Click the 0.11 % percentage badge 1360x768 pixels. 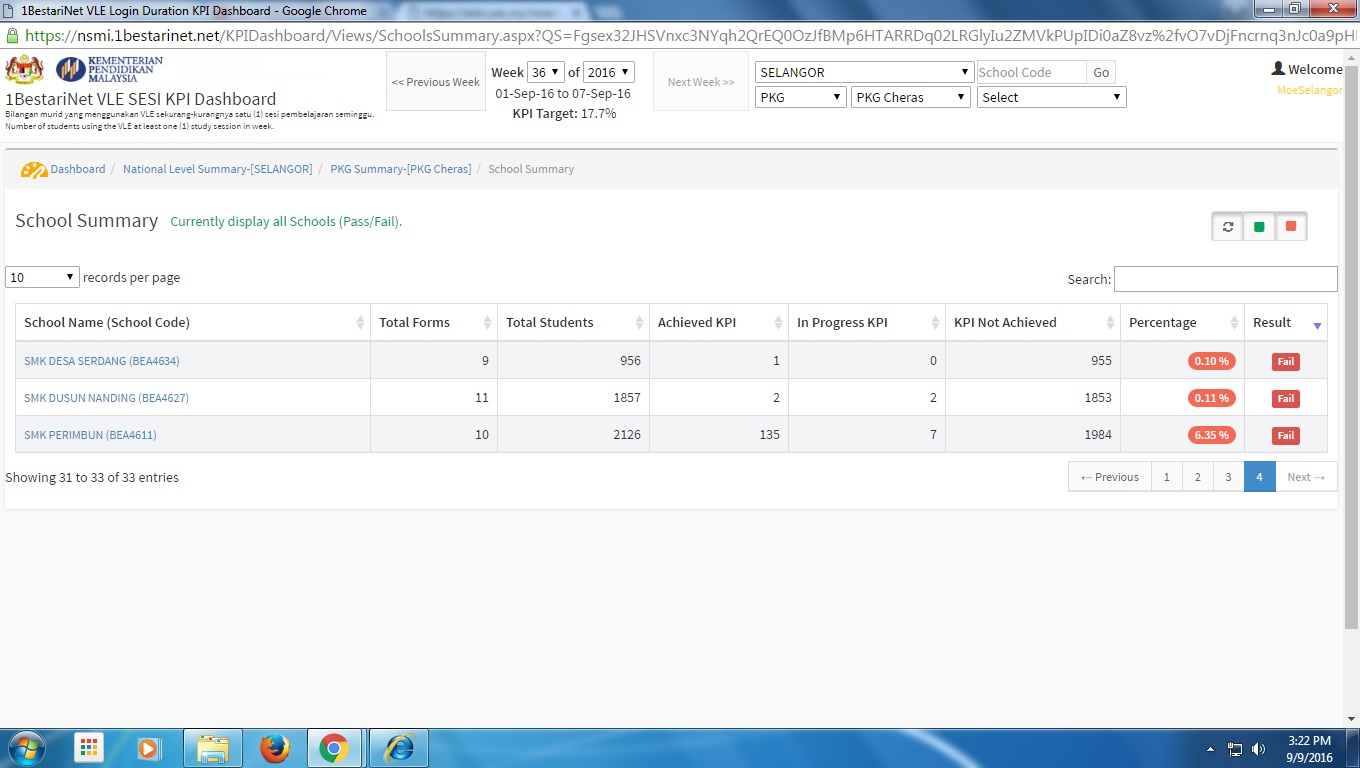click(1212, 398)
